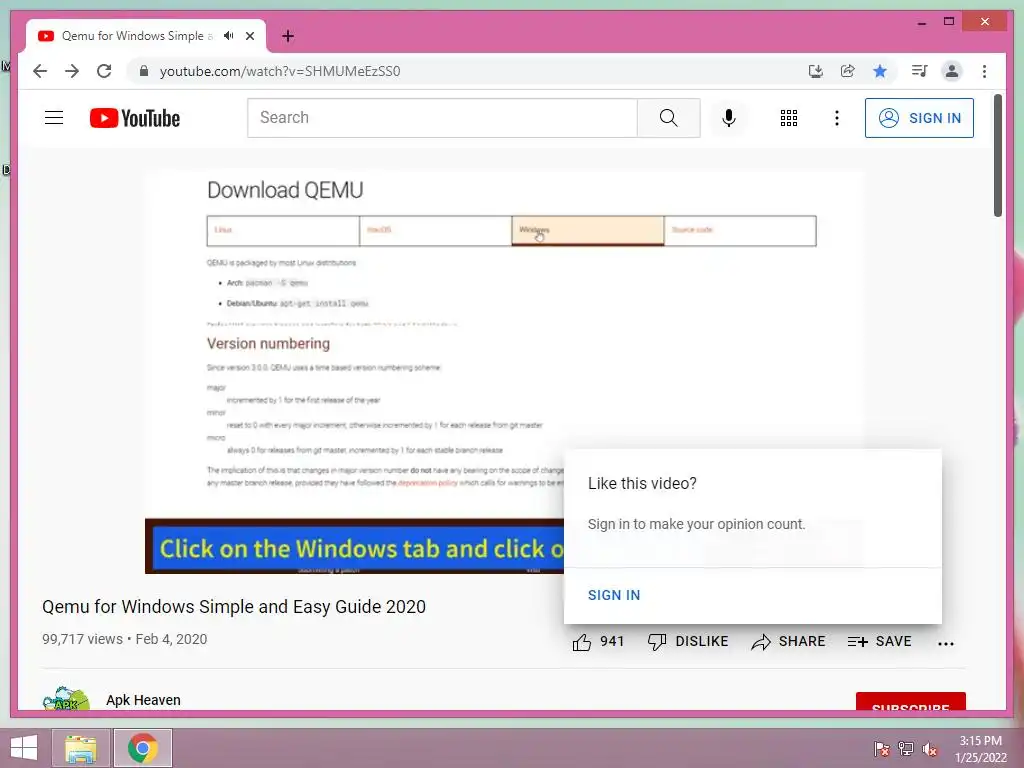
Task: Click the red SUBSCRIBE button
Action: (x=910, y=702)
